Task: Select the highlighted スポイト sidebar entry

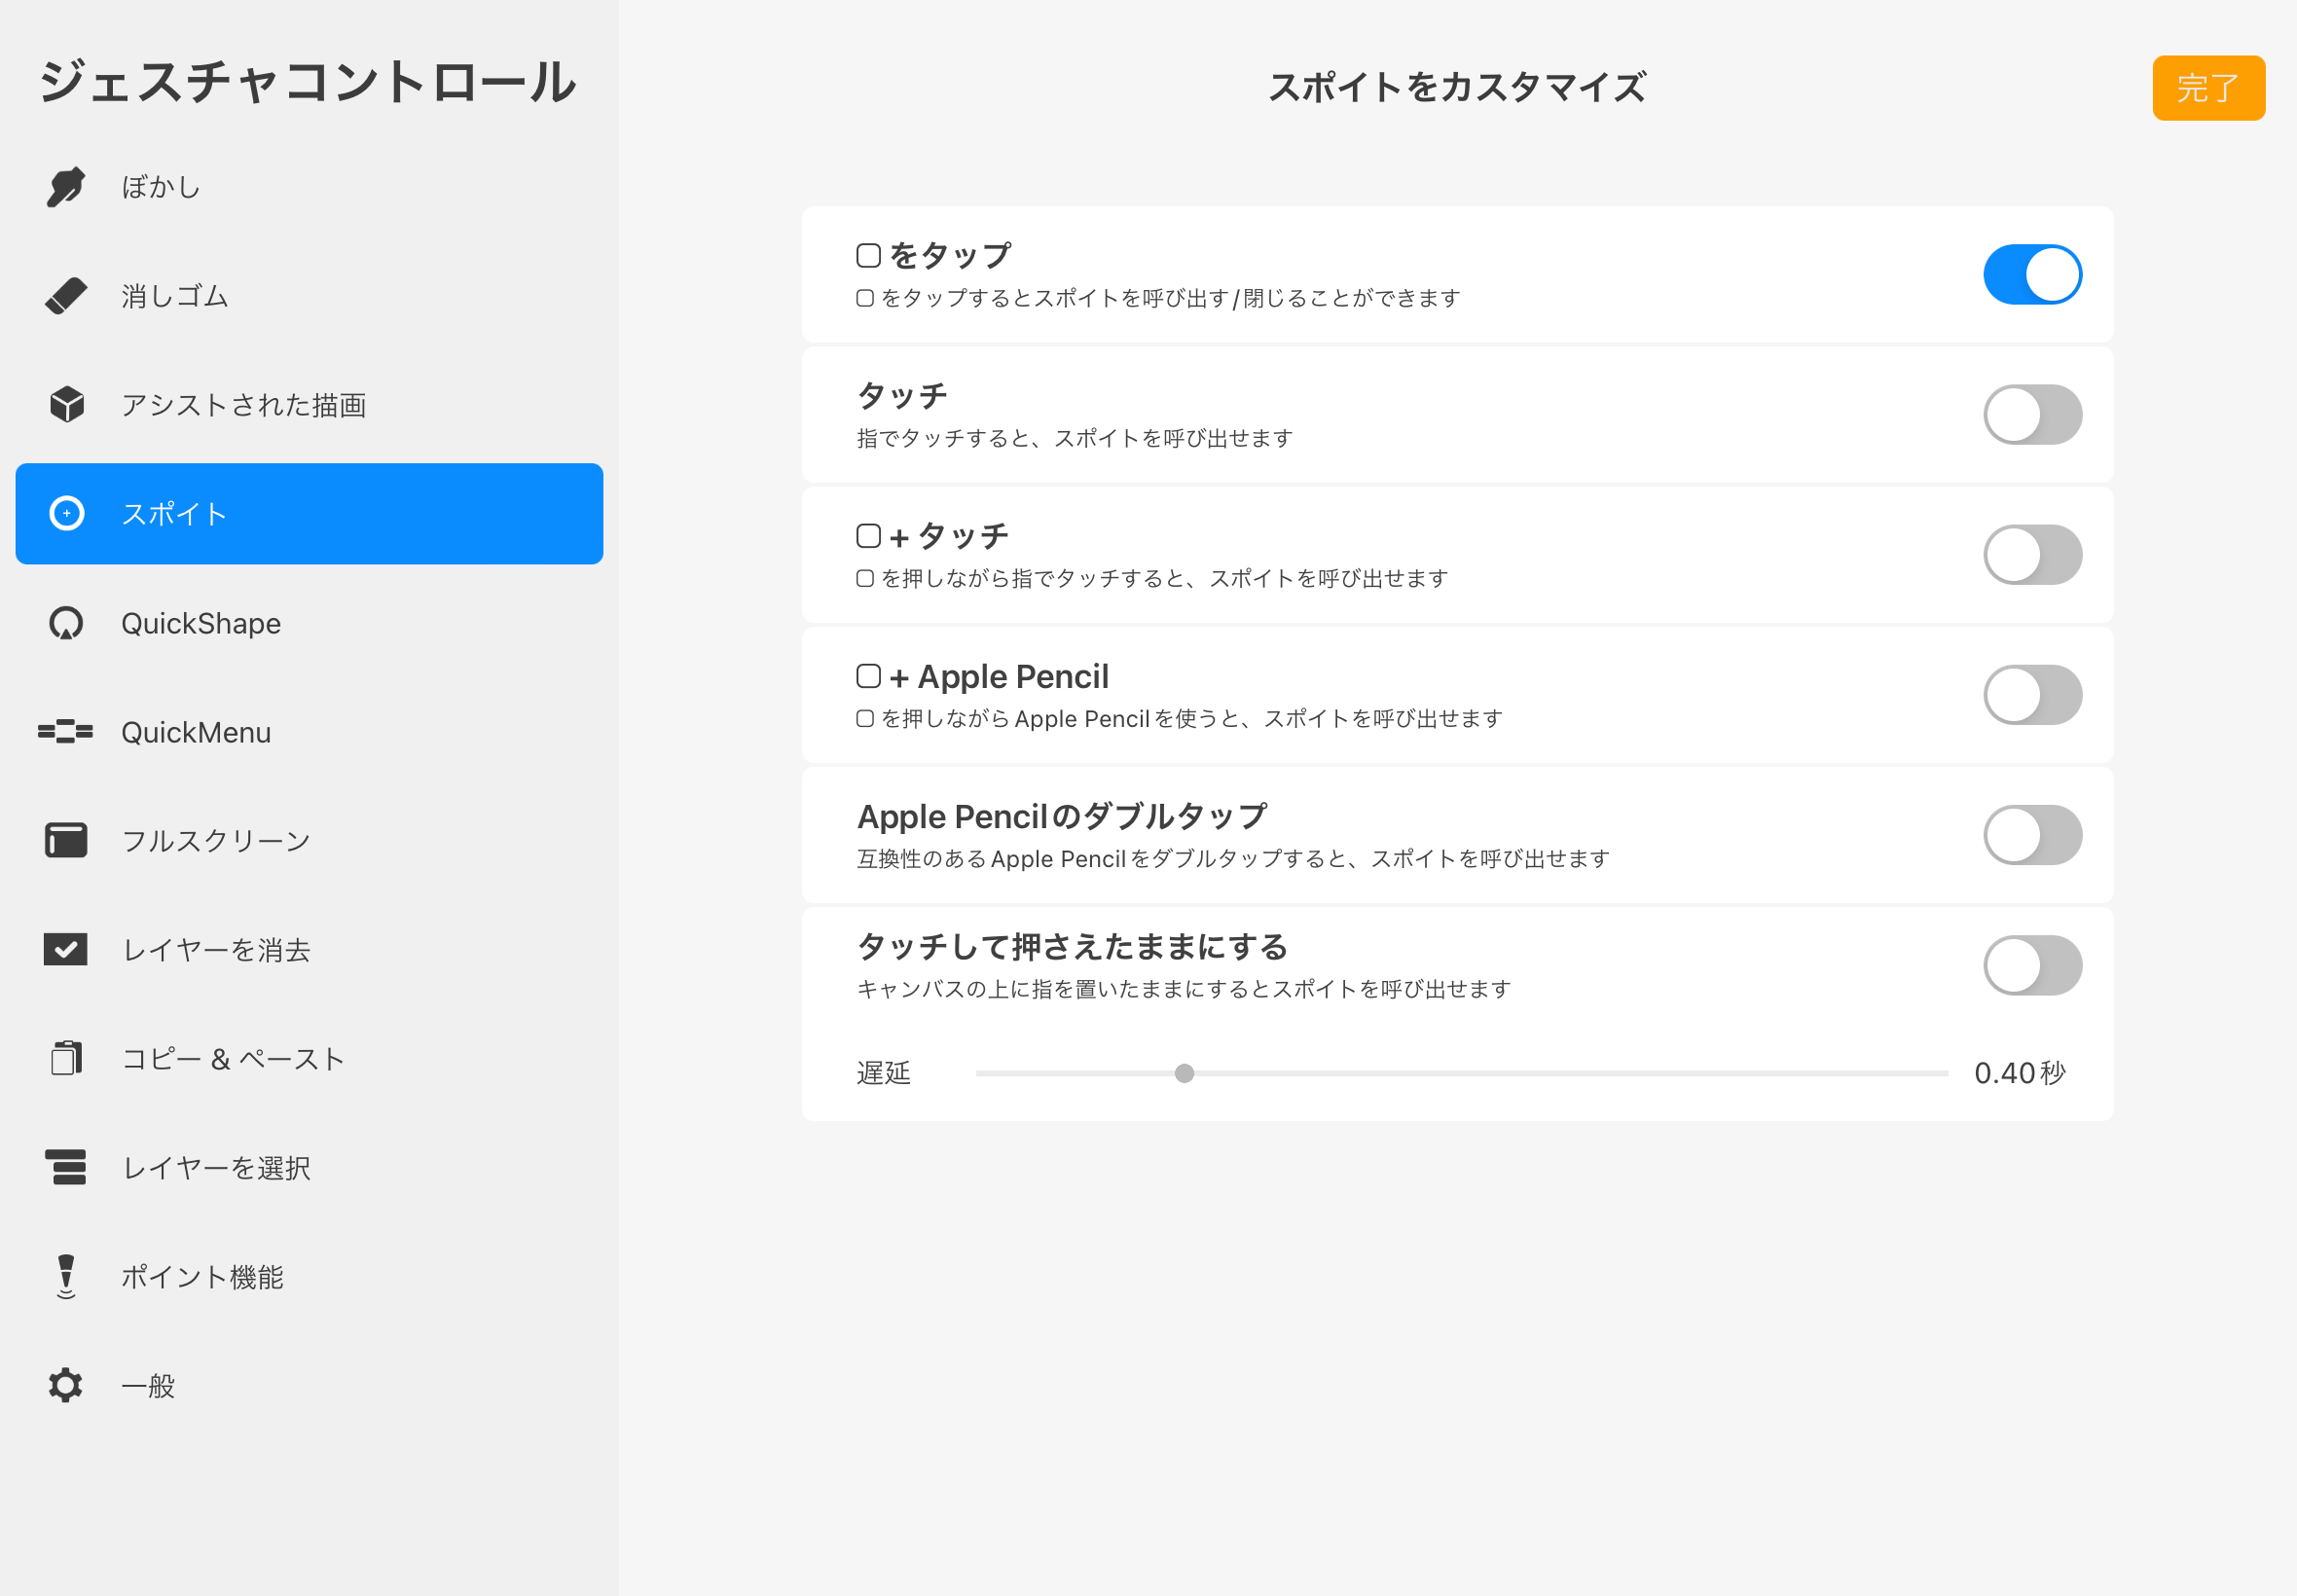Action: 309,514
